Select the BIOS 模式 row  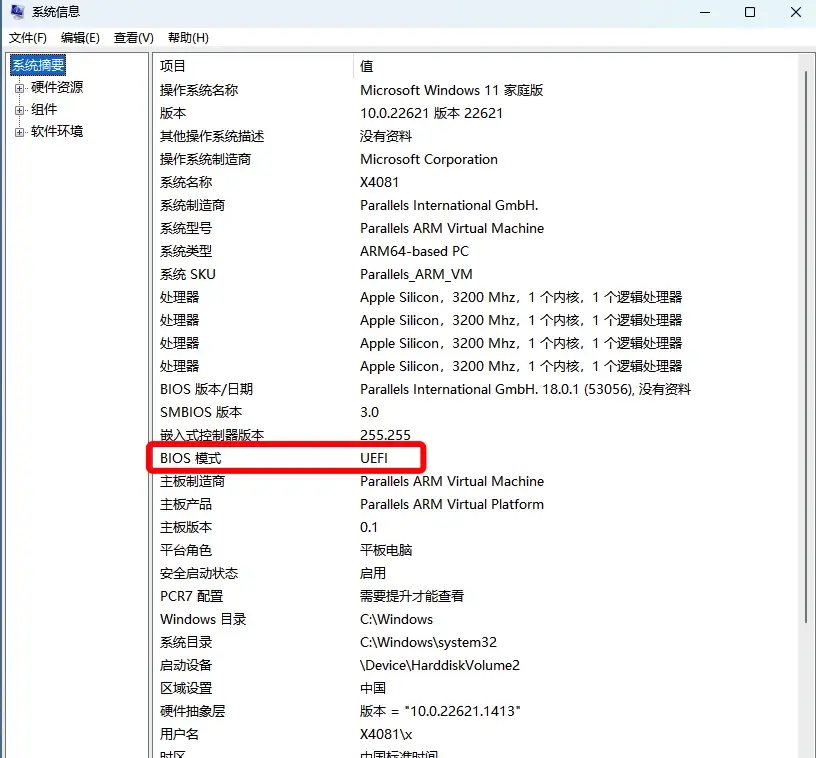(x=475, y=458)
